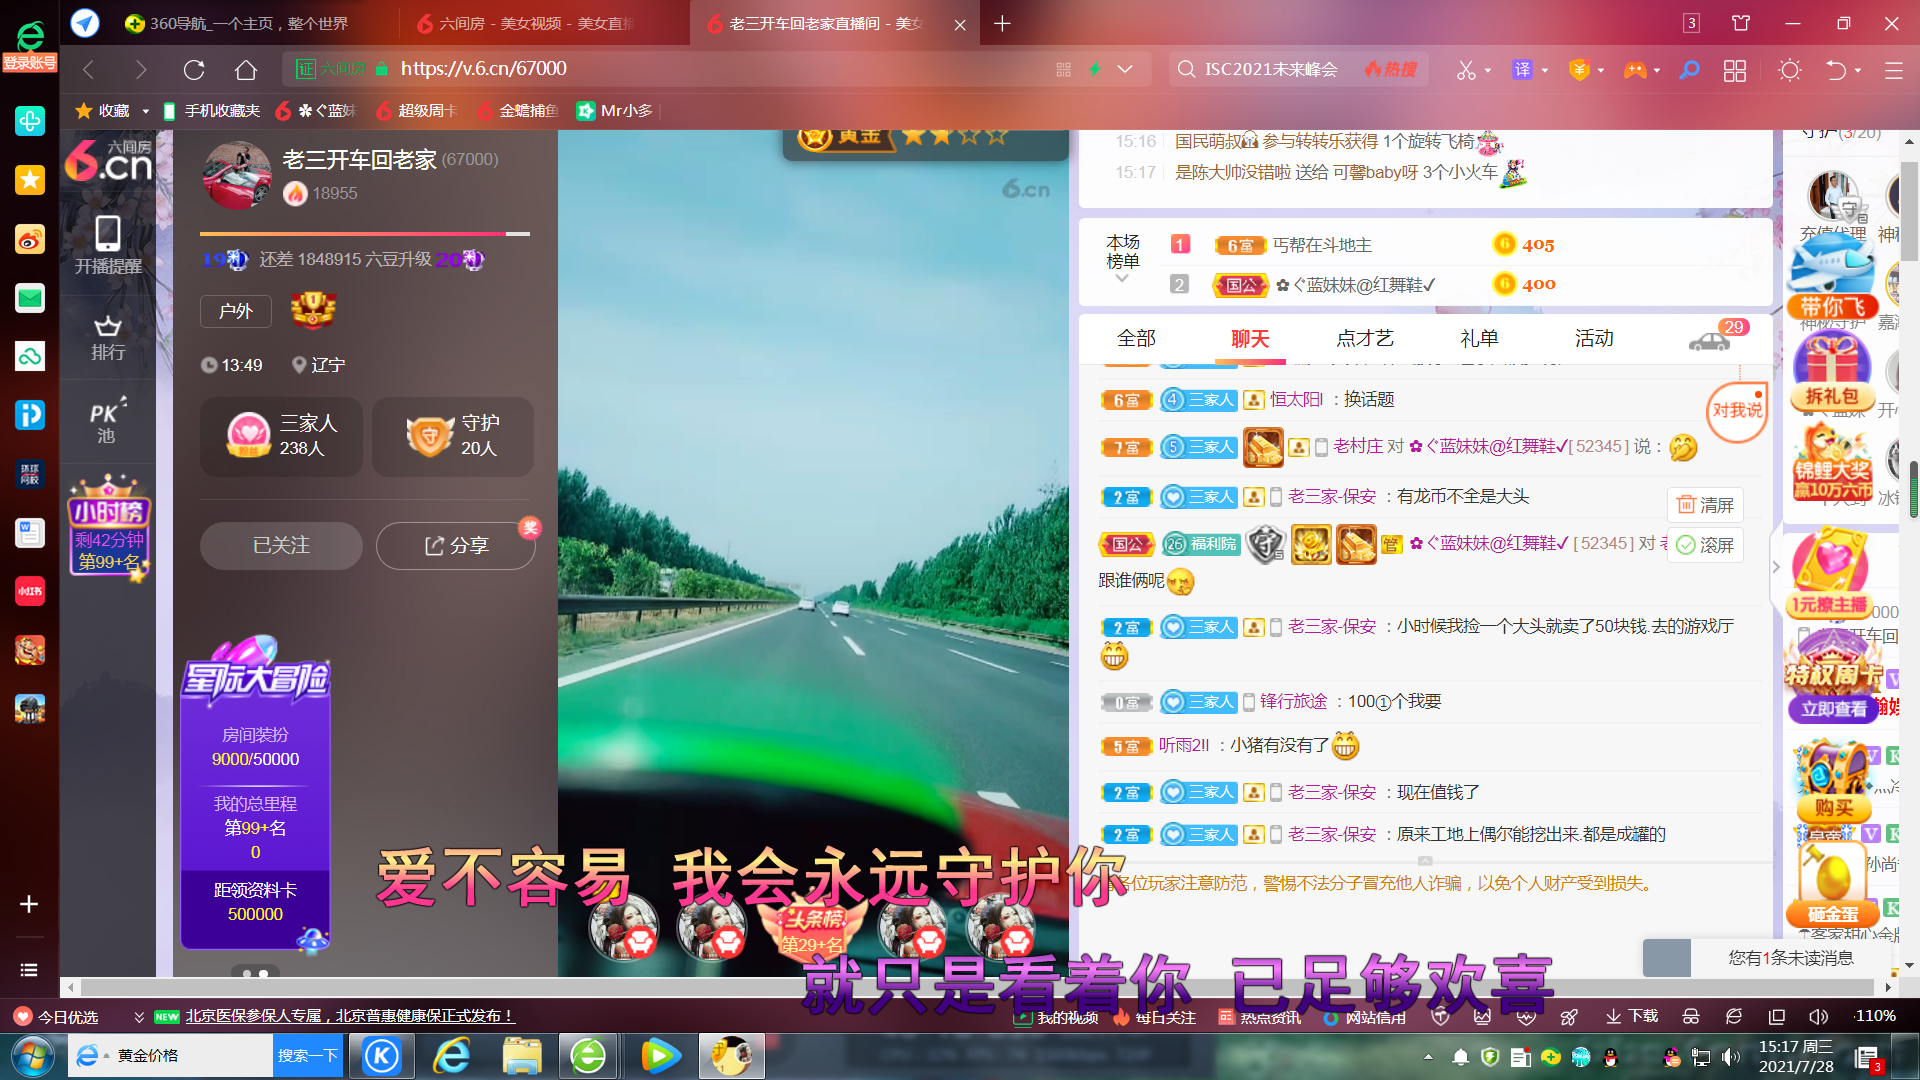The image size is (1920, 1080).
Task: Switch to the 聊天 tab
Action: 1250,339
